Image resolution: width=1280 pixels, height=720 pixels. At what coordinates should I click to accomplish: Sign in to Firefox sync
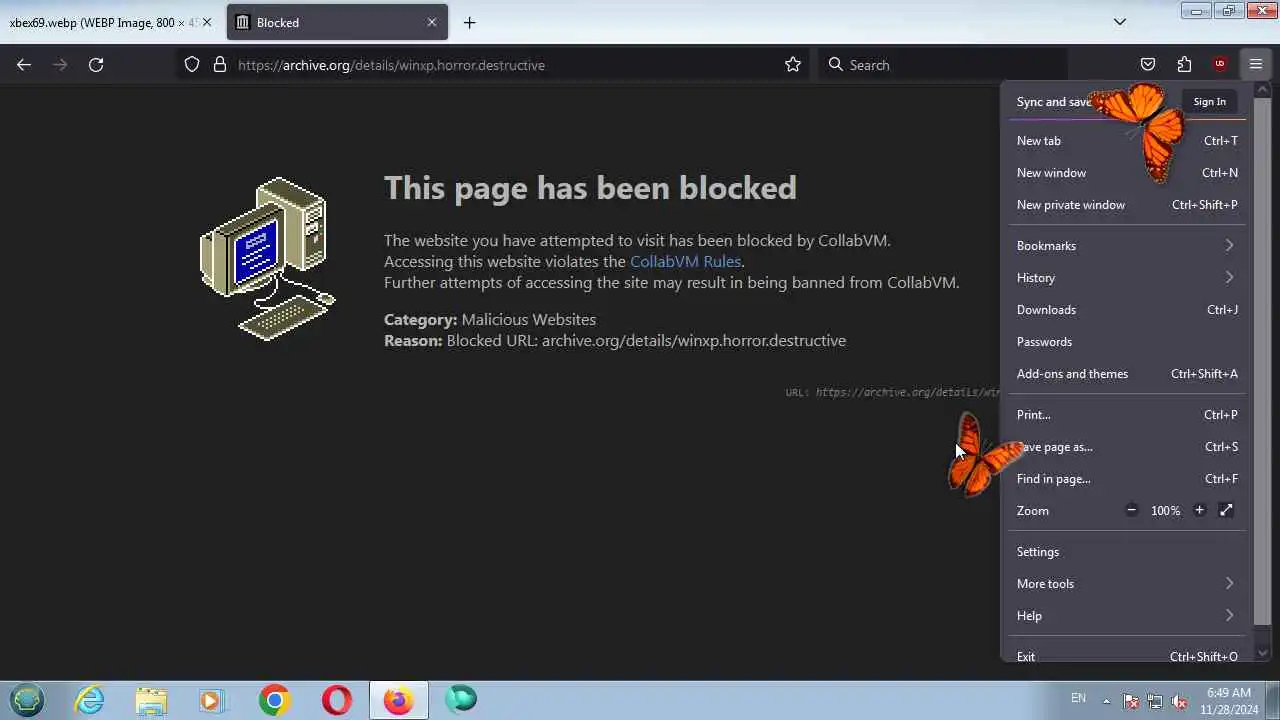click(1209, 101)
